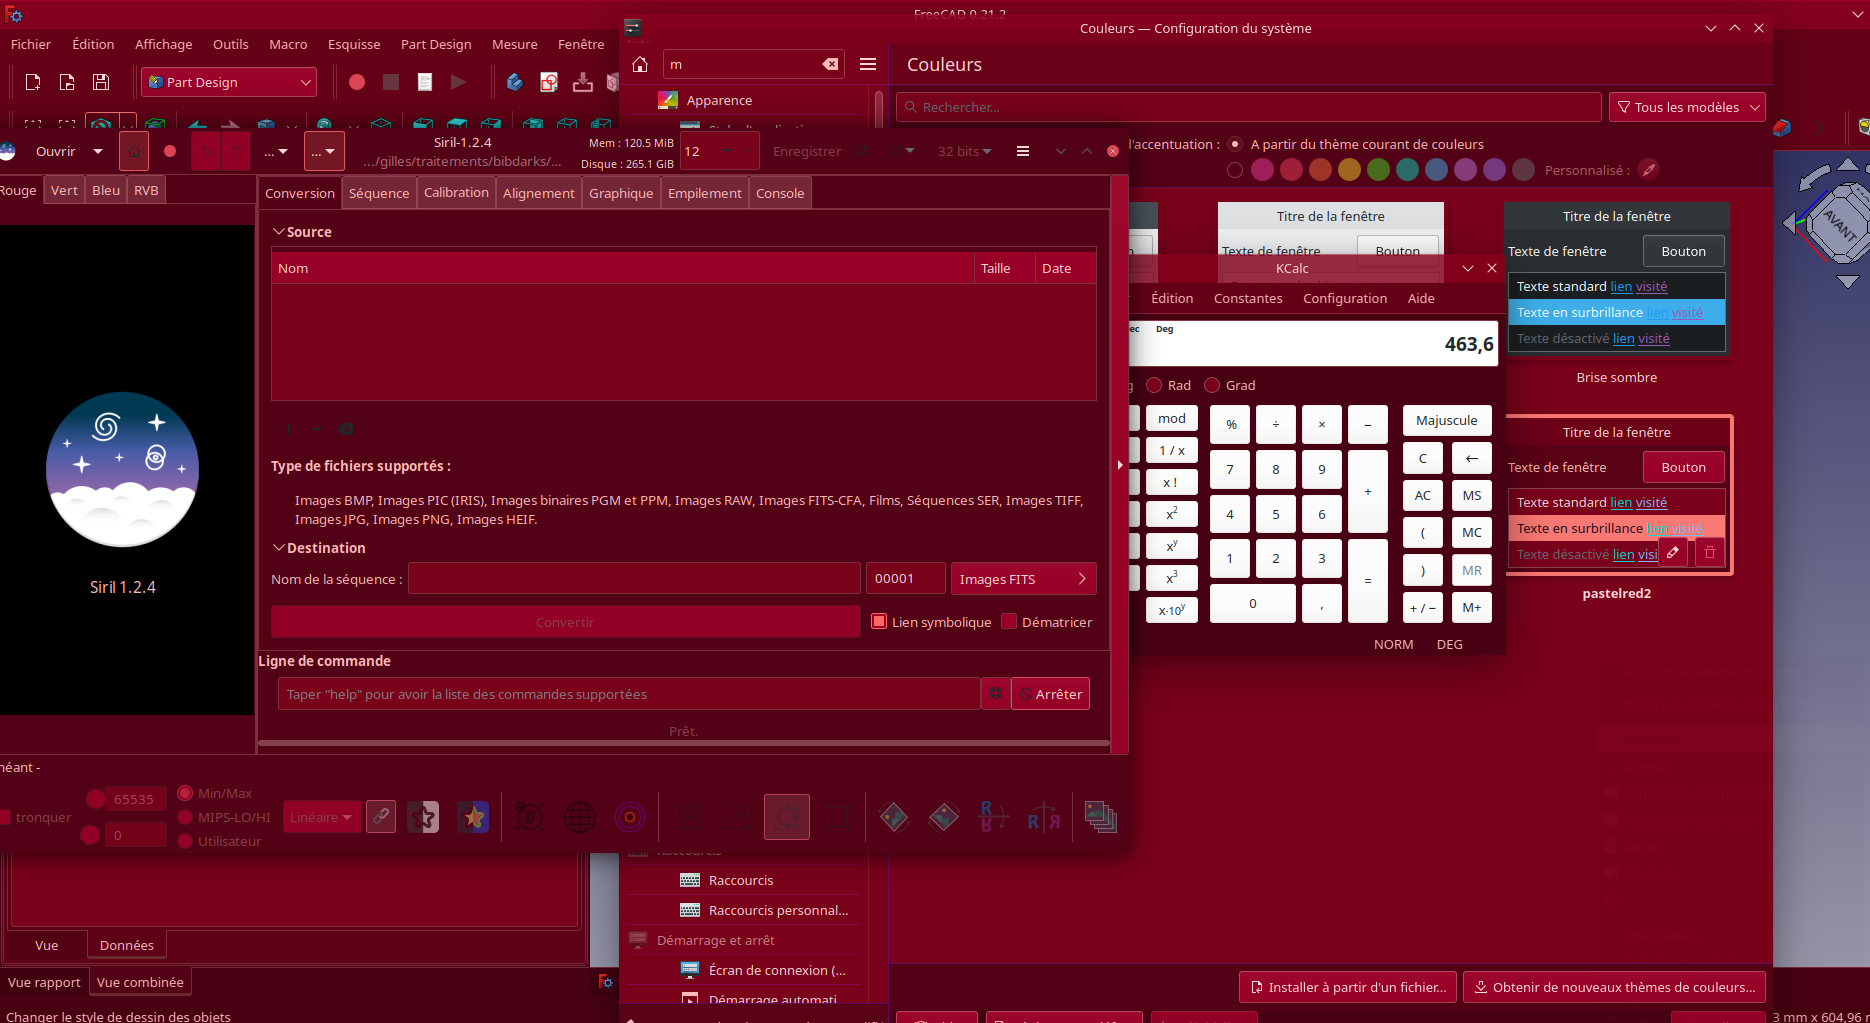Image resolution: width=1870 pixels, height=1023 pixels.
Task: Switch to the Séquence tab
Action: coord(379,193)
